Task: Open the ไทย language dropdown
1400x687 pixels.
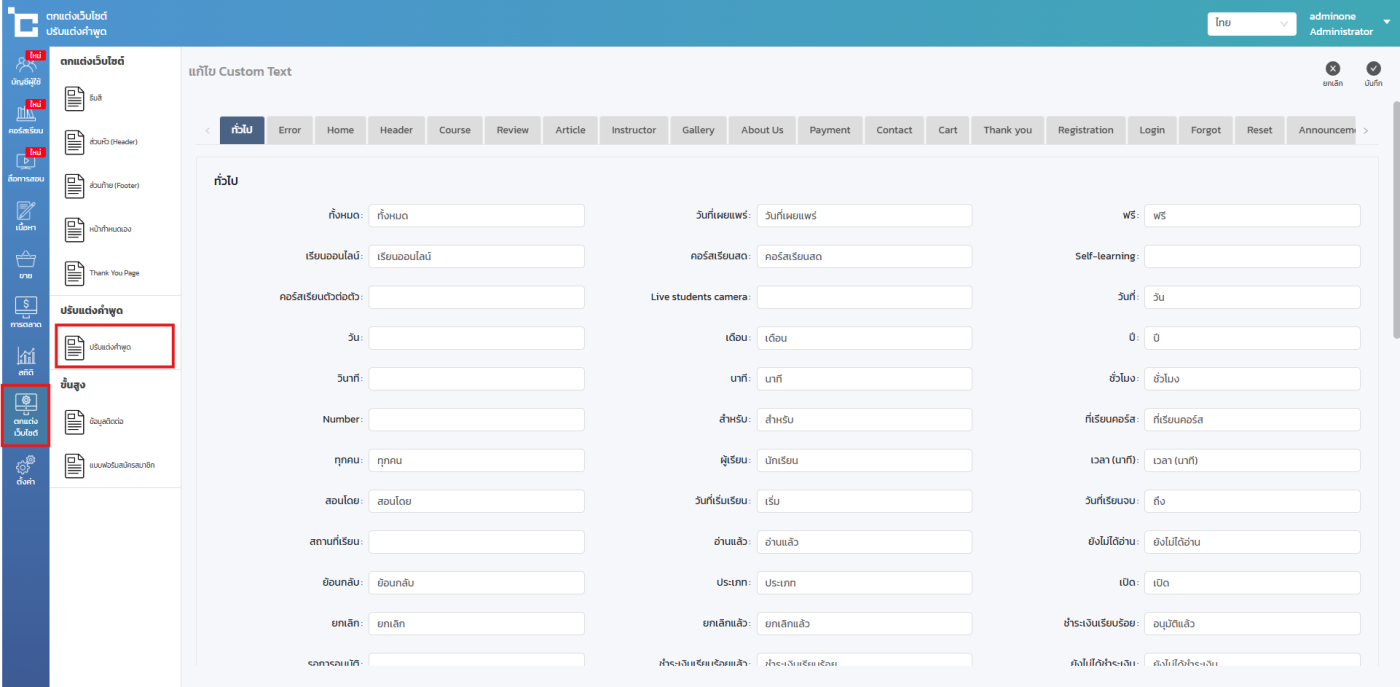Action: point(1251,23)
